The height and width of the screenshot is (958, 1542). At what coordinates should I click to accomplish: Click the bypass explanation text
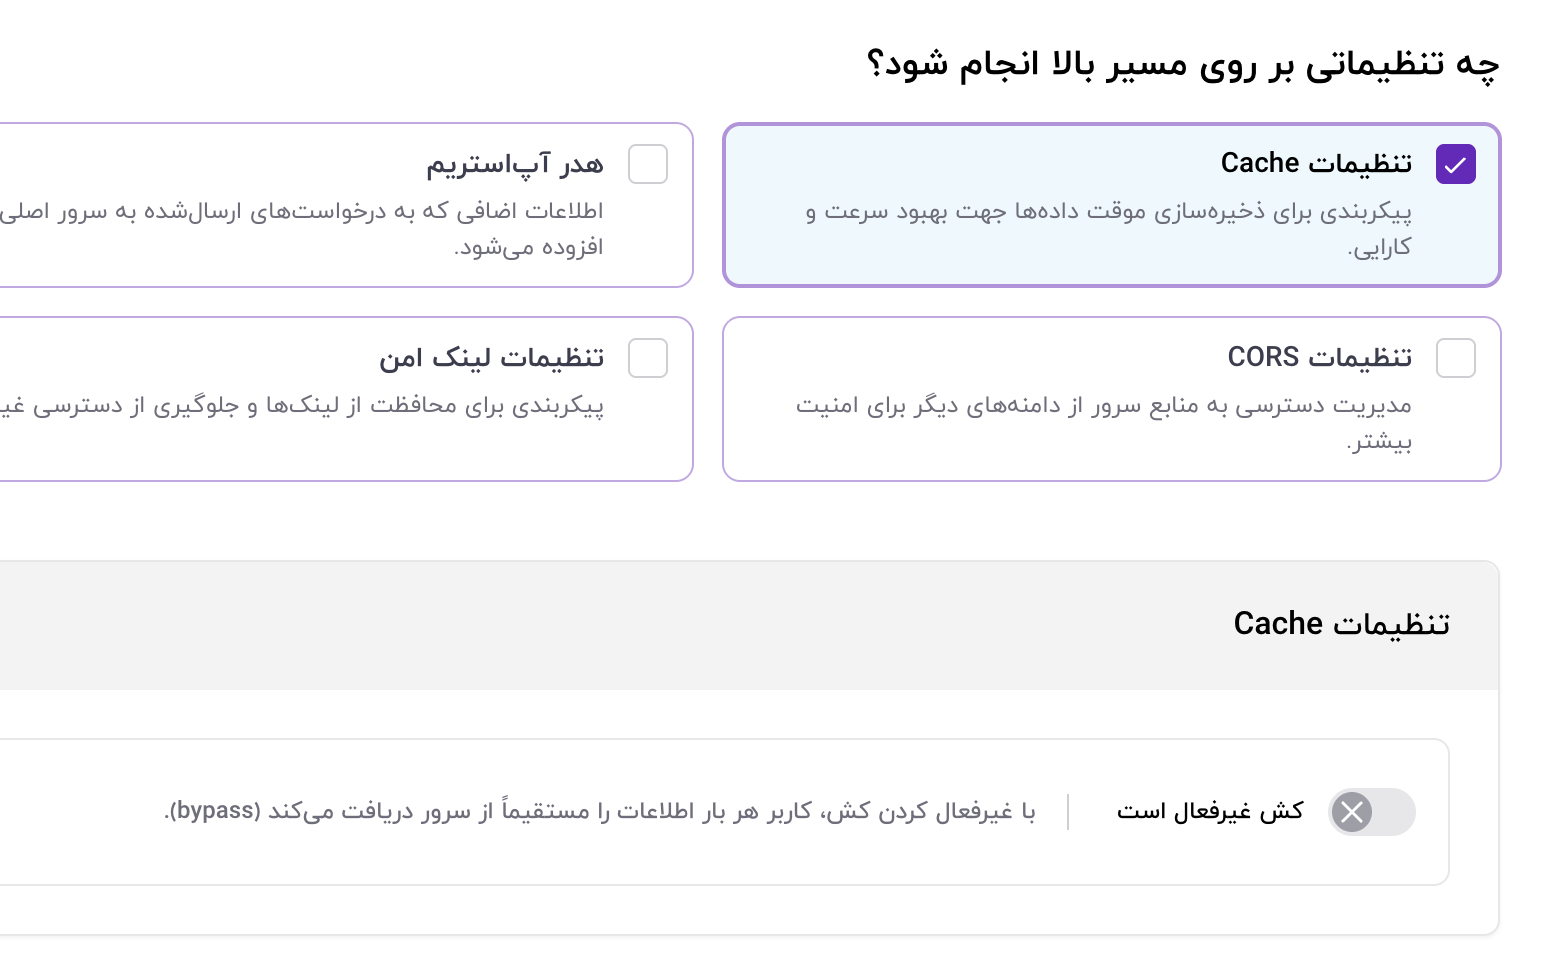tap(600, 811)
